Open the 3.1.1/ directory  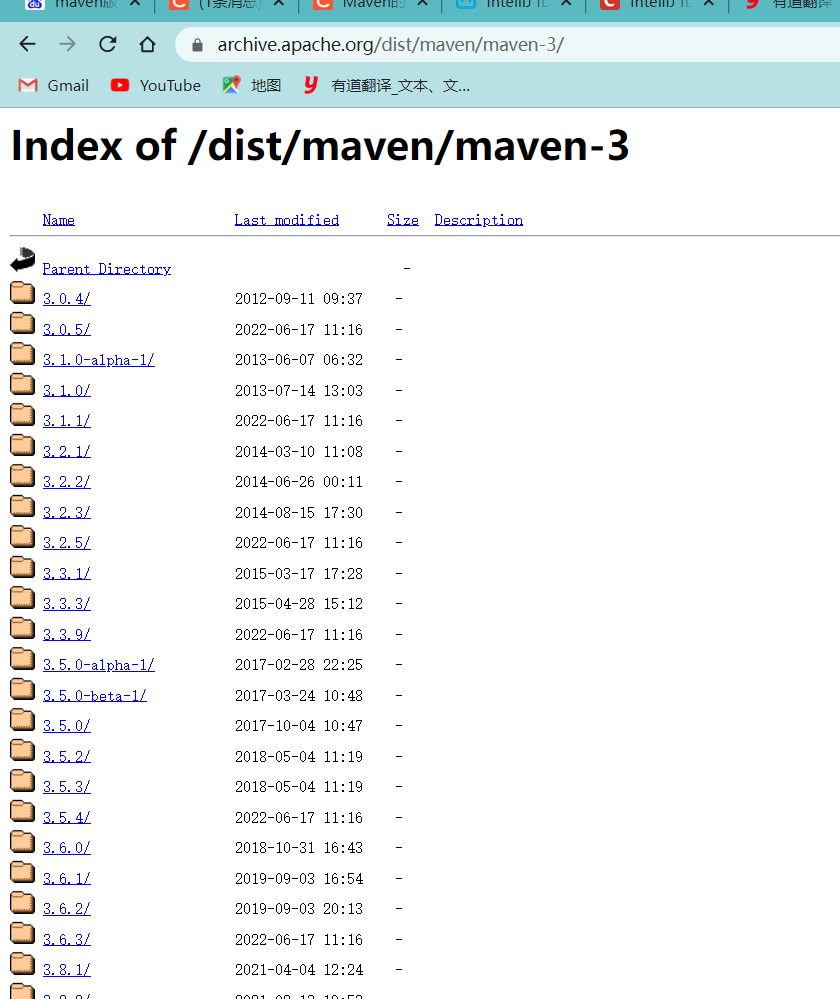click(x=67, y=421)
